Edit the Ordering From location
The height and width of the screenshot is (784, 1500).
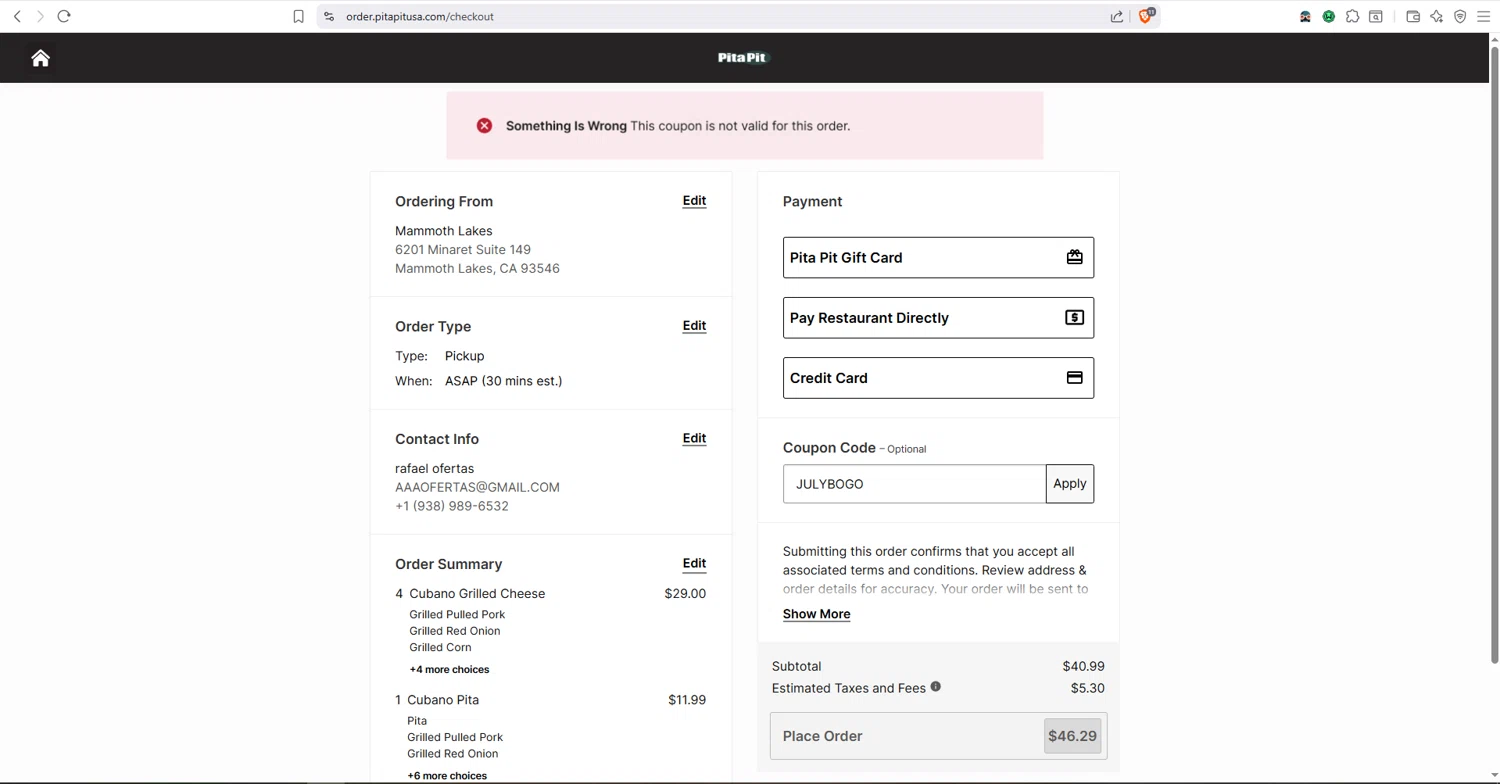coord(694,201)
